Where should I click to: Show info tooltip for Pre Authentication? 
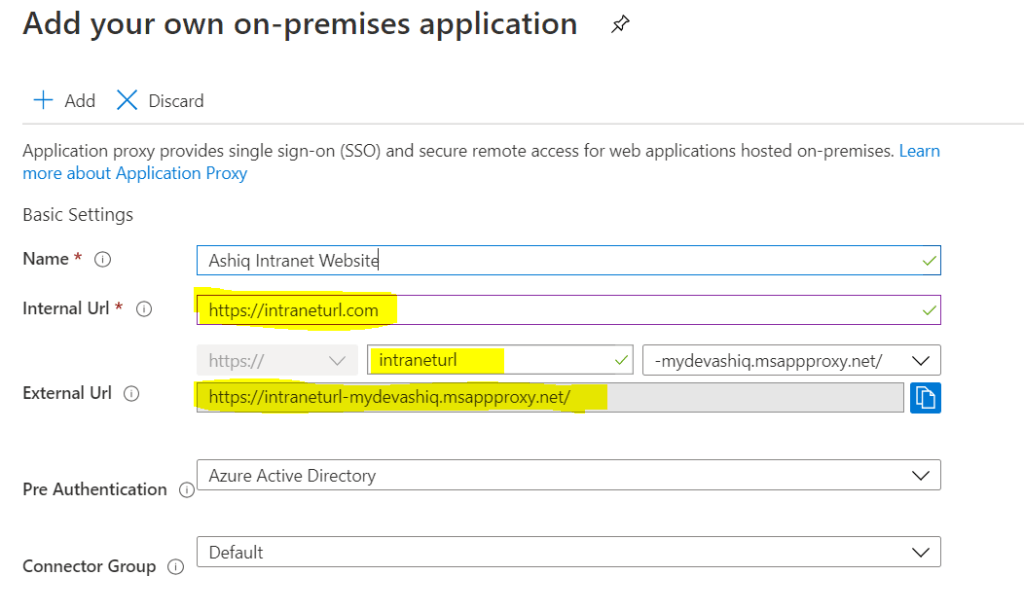pos(186,490)
